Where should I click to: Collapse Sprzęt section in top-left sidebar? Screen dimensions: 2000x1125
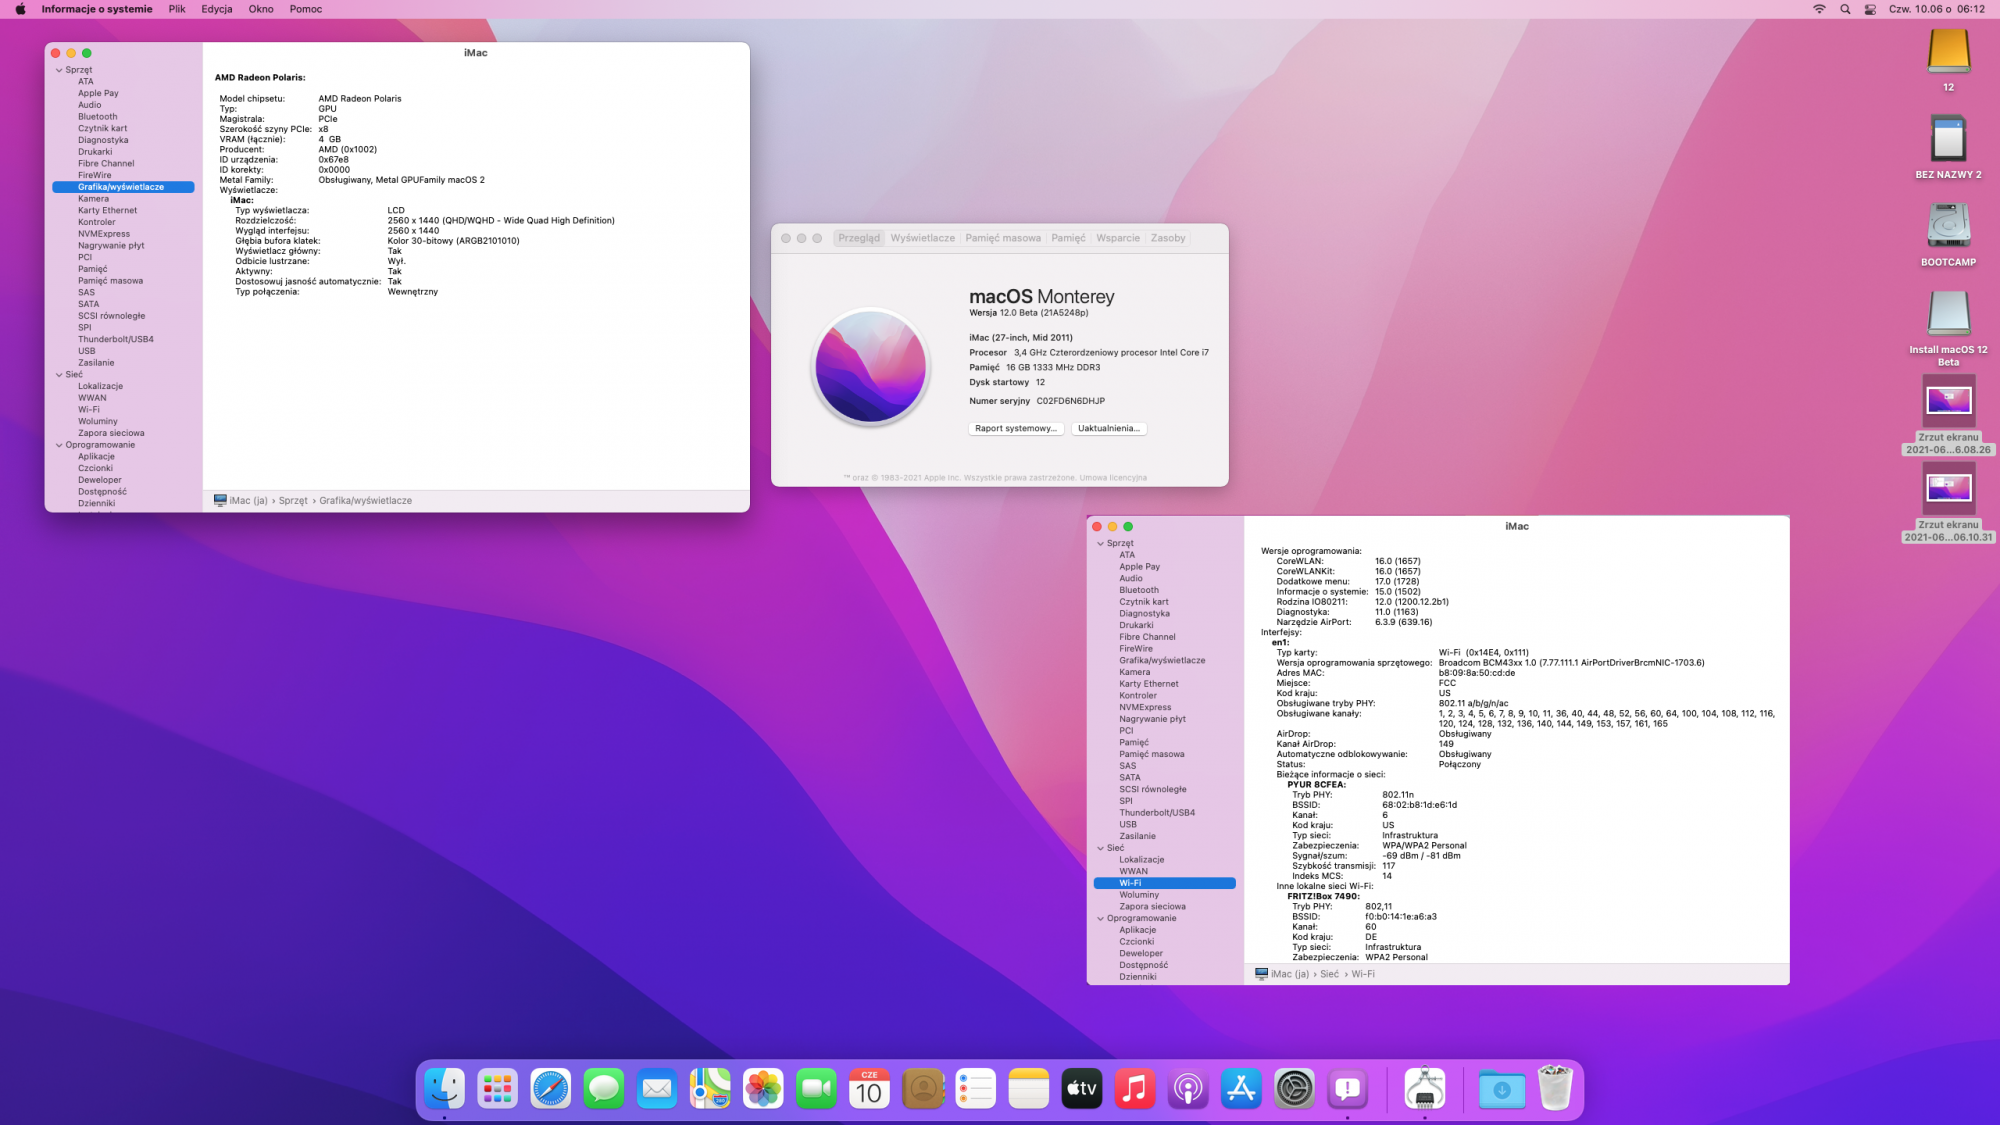click(x=59, y=70)
